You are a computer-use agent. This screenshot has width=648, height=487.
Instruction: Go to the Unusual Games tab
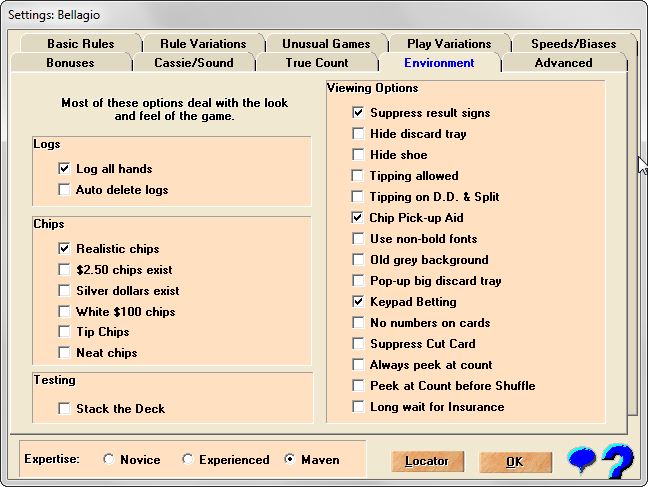[326, 43]
